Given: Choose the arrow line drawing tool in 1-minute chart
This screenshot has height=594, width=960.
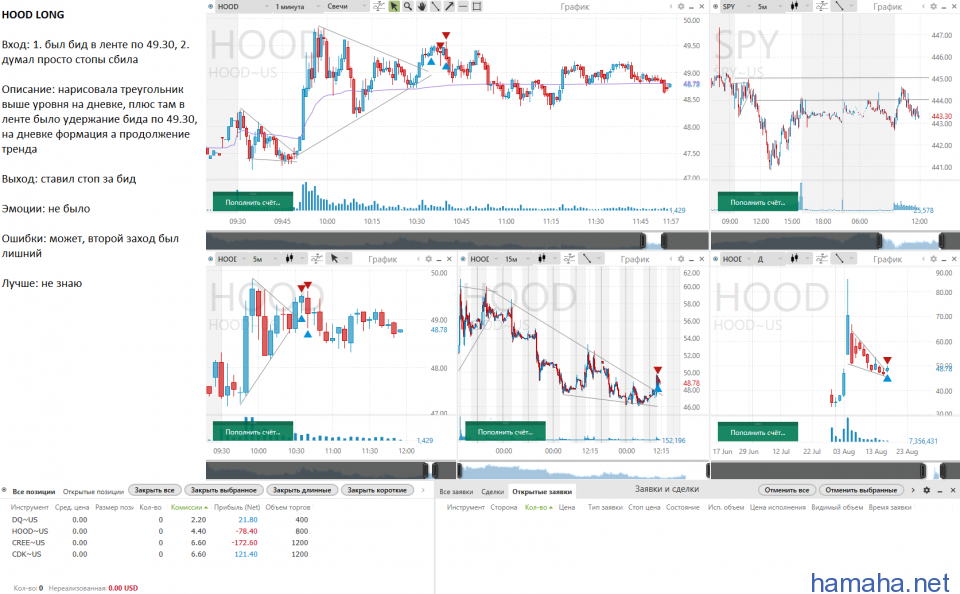Looking at the screenshot, I should pyautogui.click(x=449, y=6).
